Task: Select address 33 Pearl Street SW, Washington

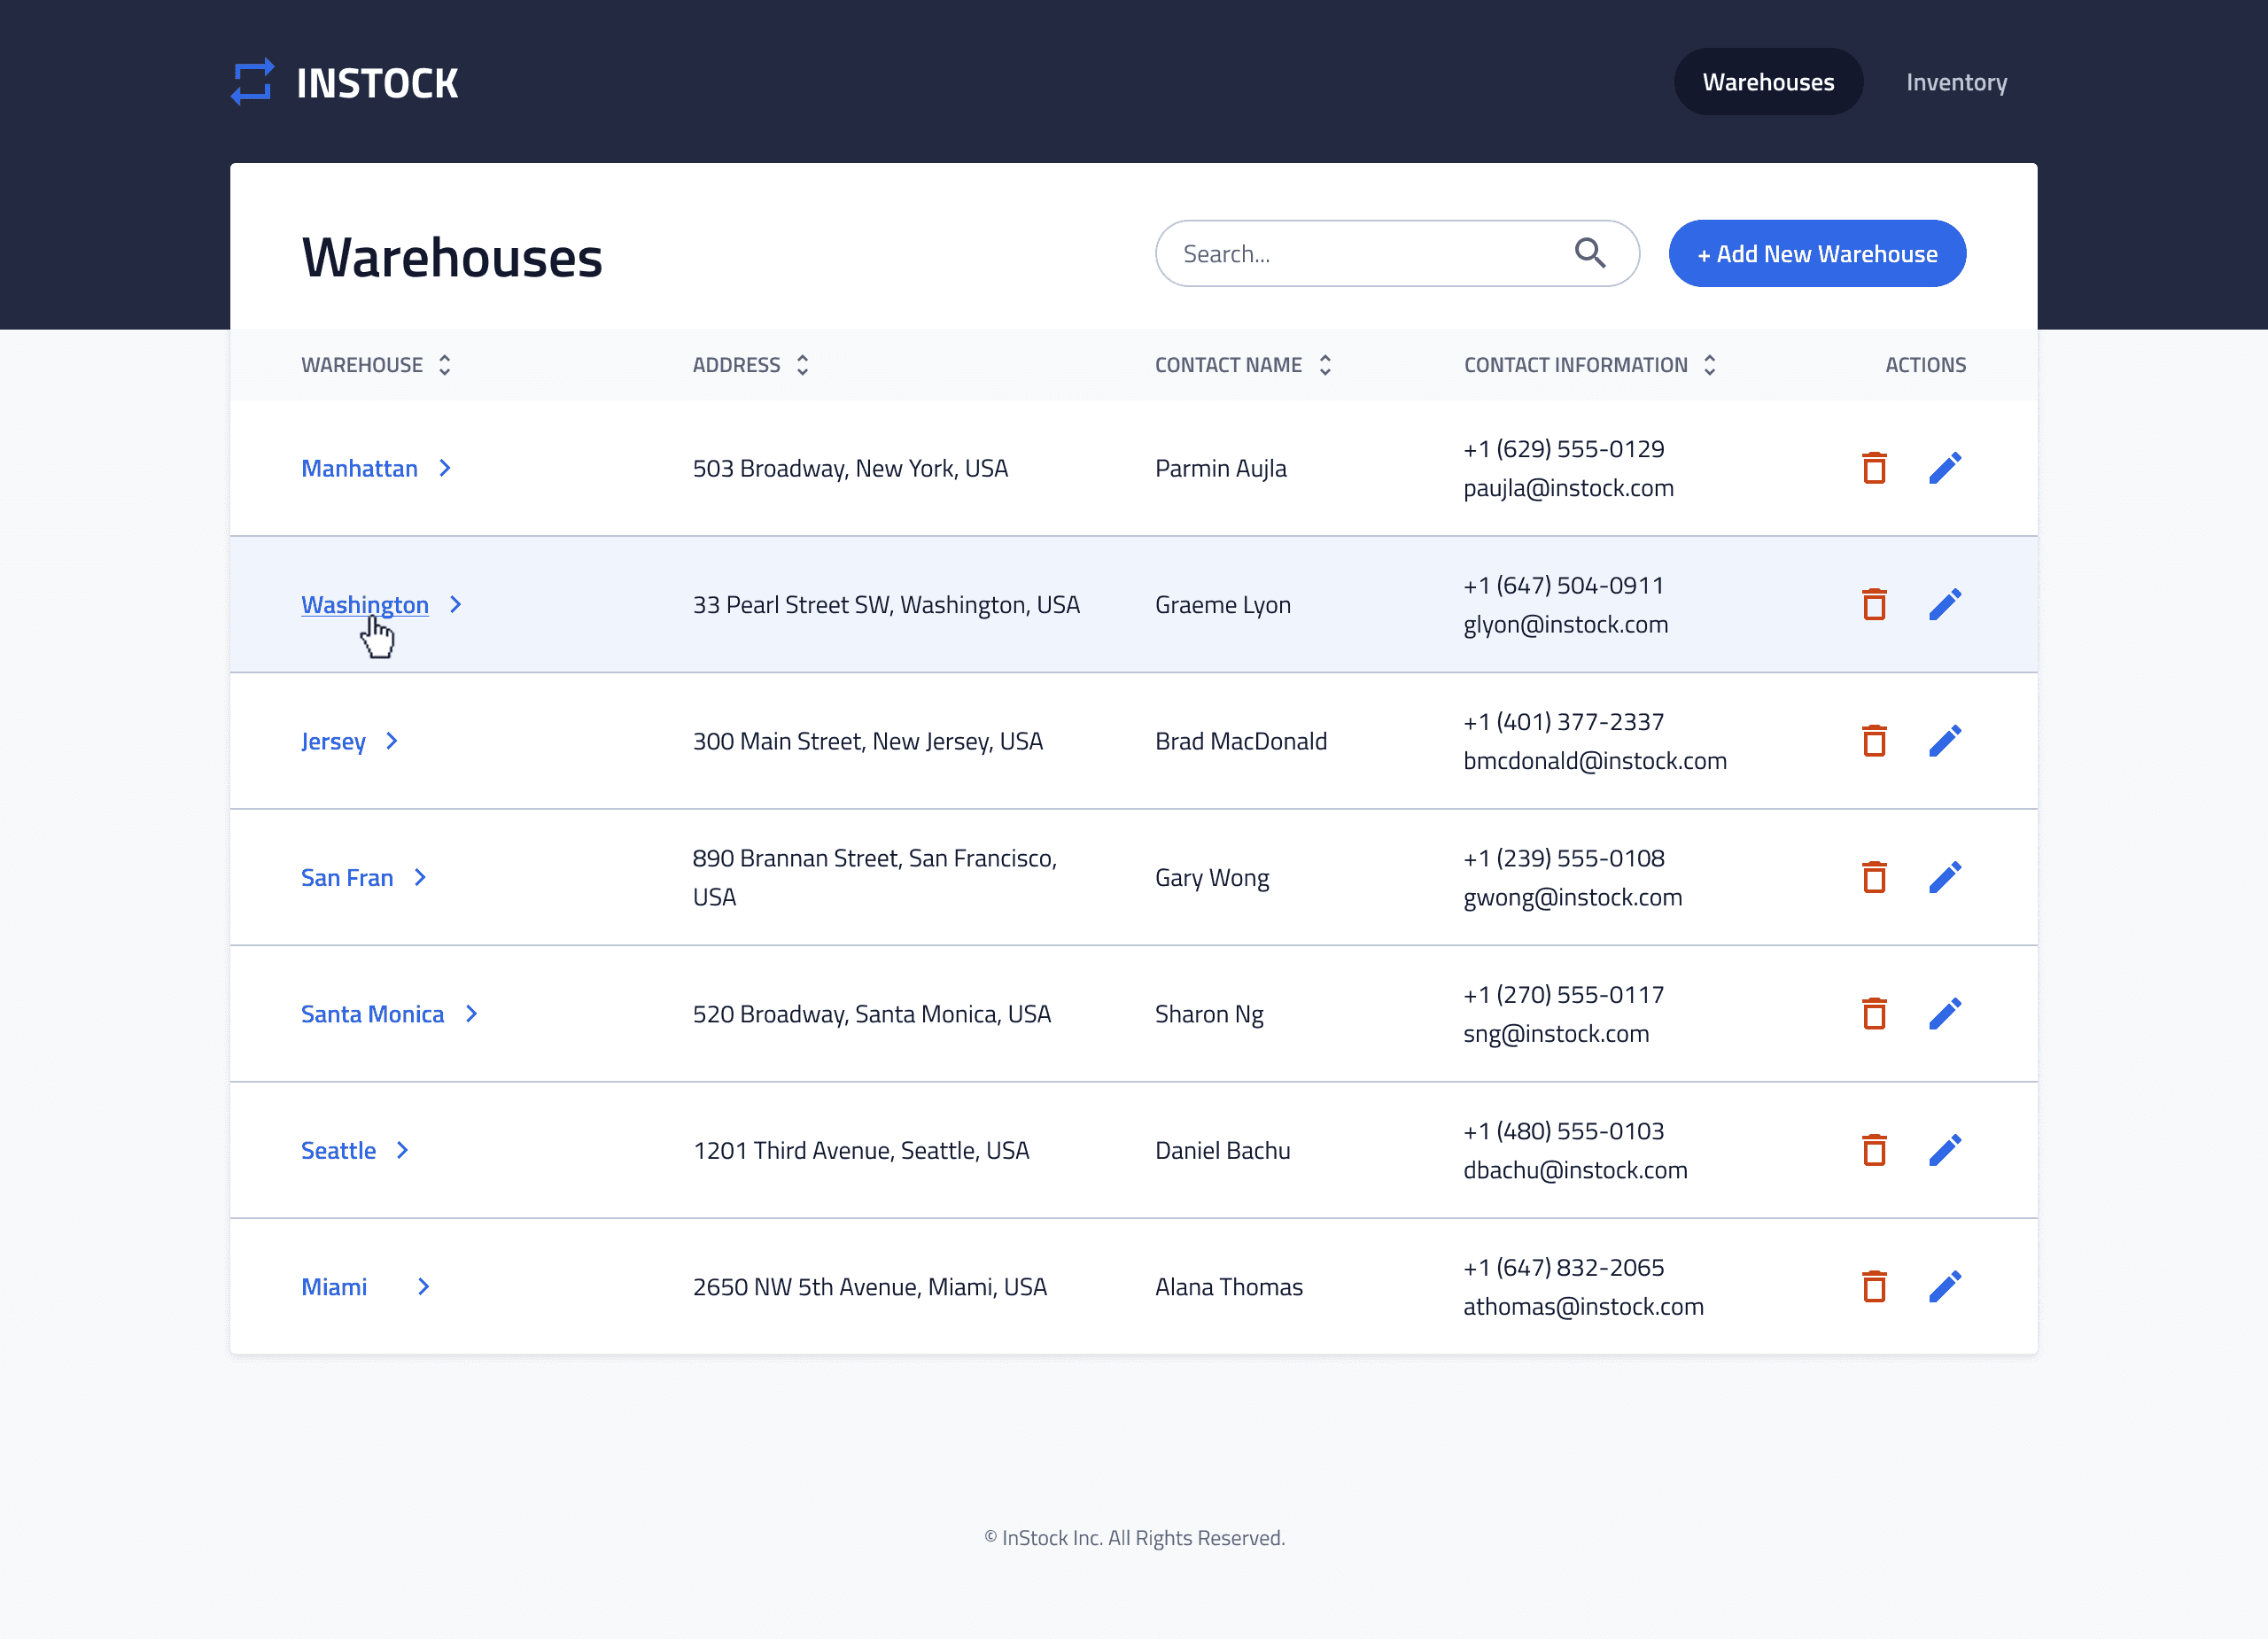Action: point(886,605)
